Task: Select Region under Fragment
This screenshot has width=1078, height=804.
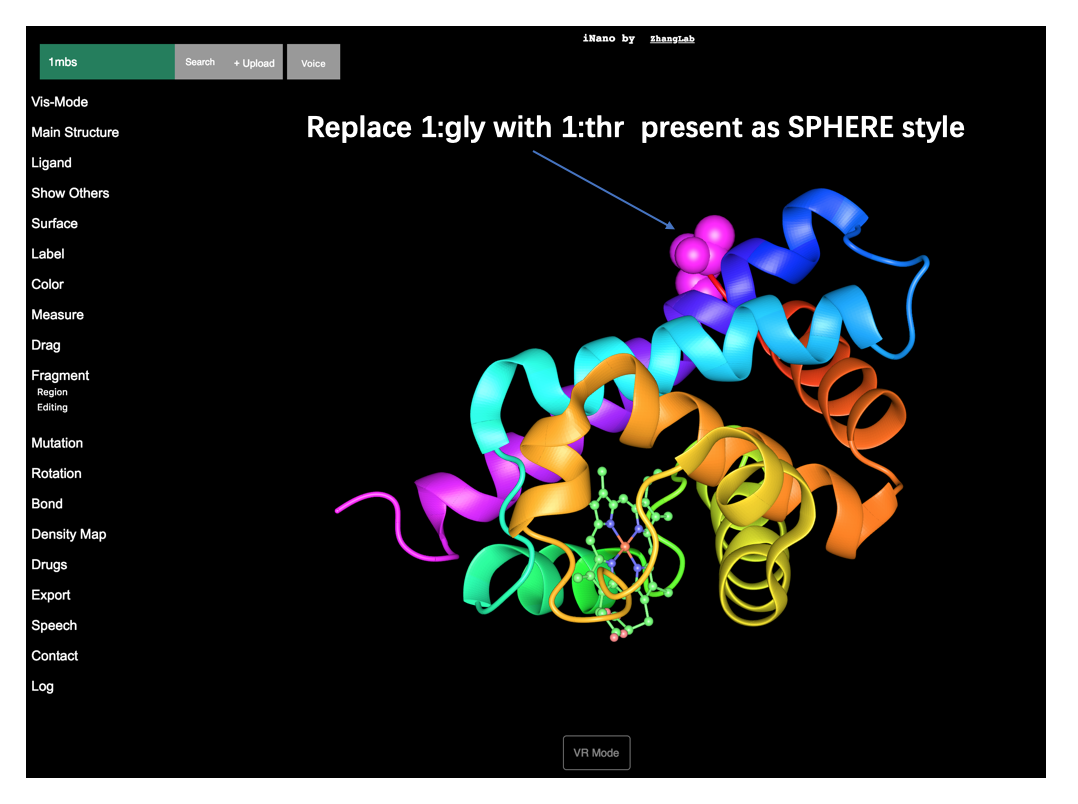Action: click(52, 392)
